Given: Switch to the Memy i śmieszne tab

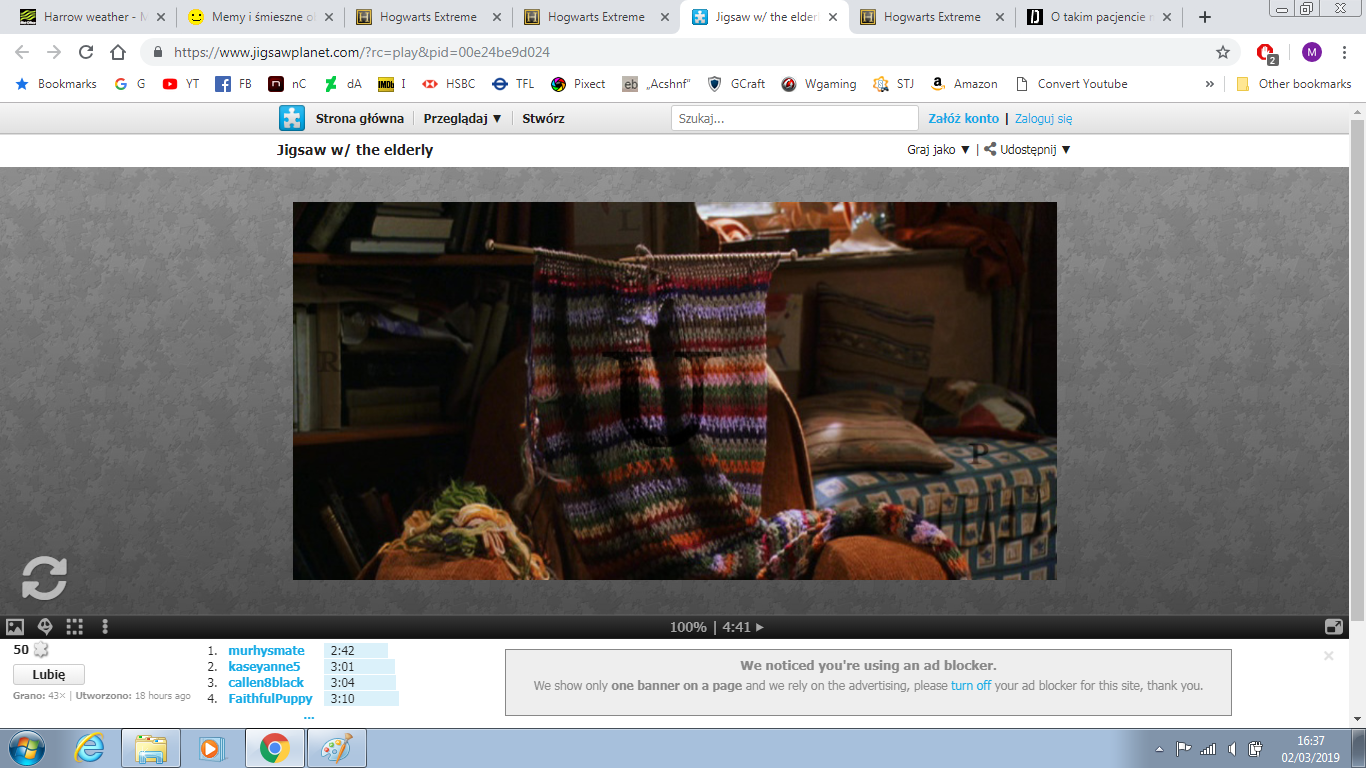Looking at the screenshot, I should tap(260, 17).
